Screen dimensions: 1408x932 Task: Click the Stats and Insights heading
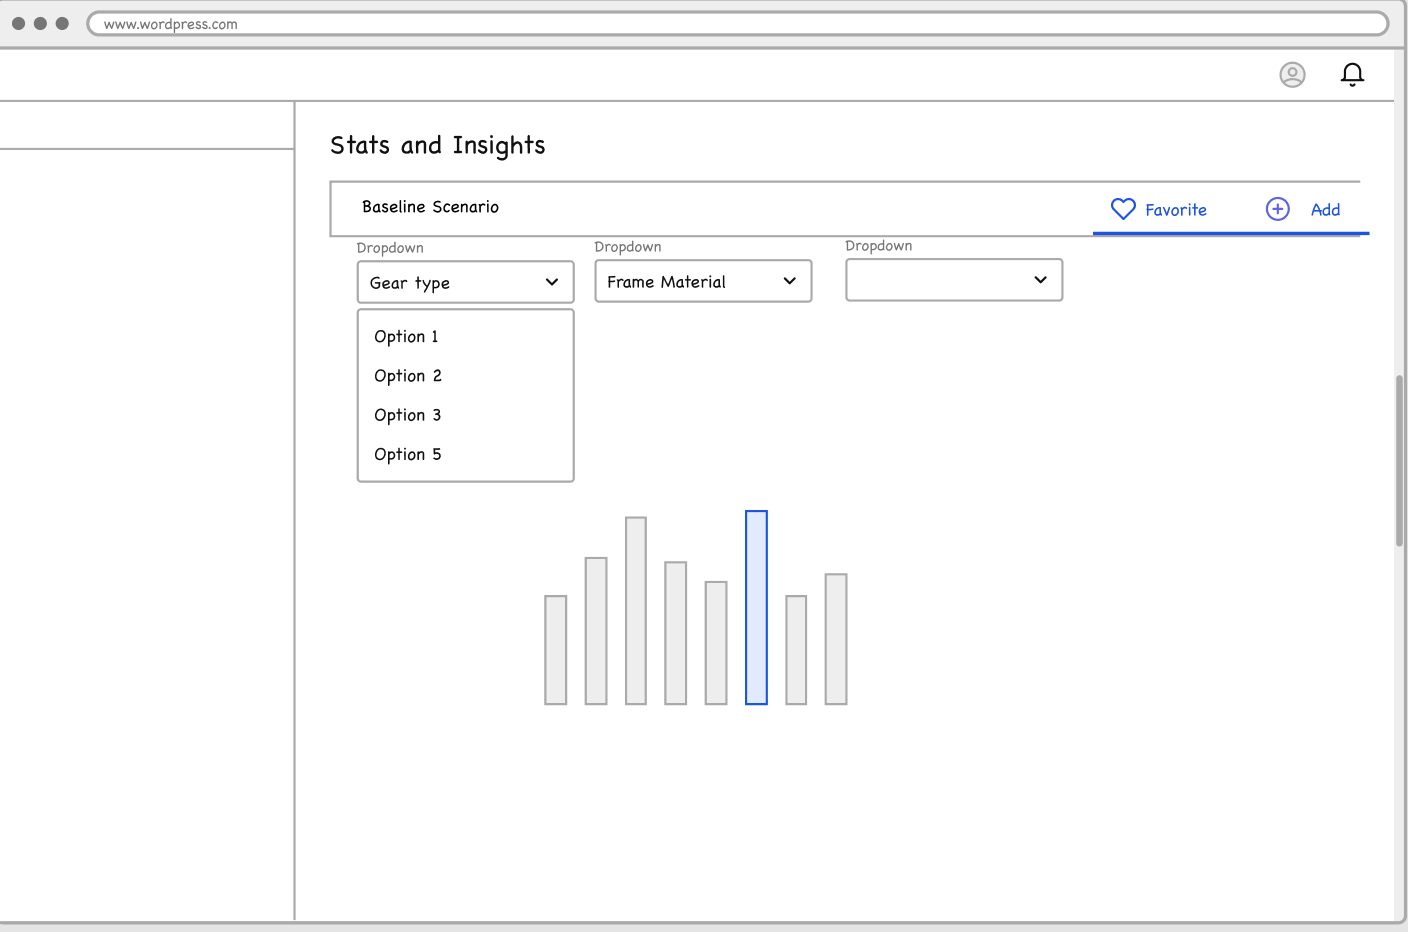437,145
